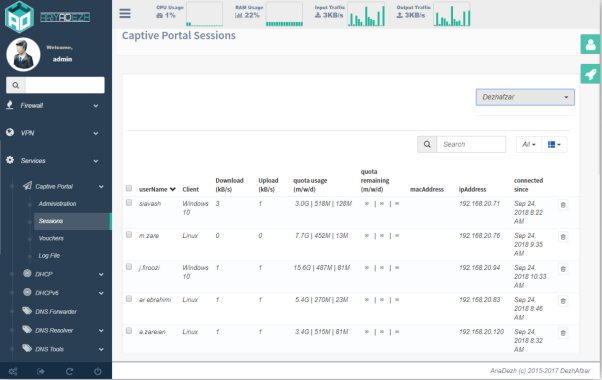Image resolution: width=602 pixels, height=380 pixels.
Task: Click the DNS Forwarder tag icon
Action: (27, 311)
